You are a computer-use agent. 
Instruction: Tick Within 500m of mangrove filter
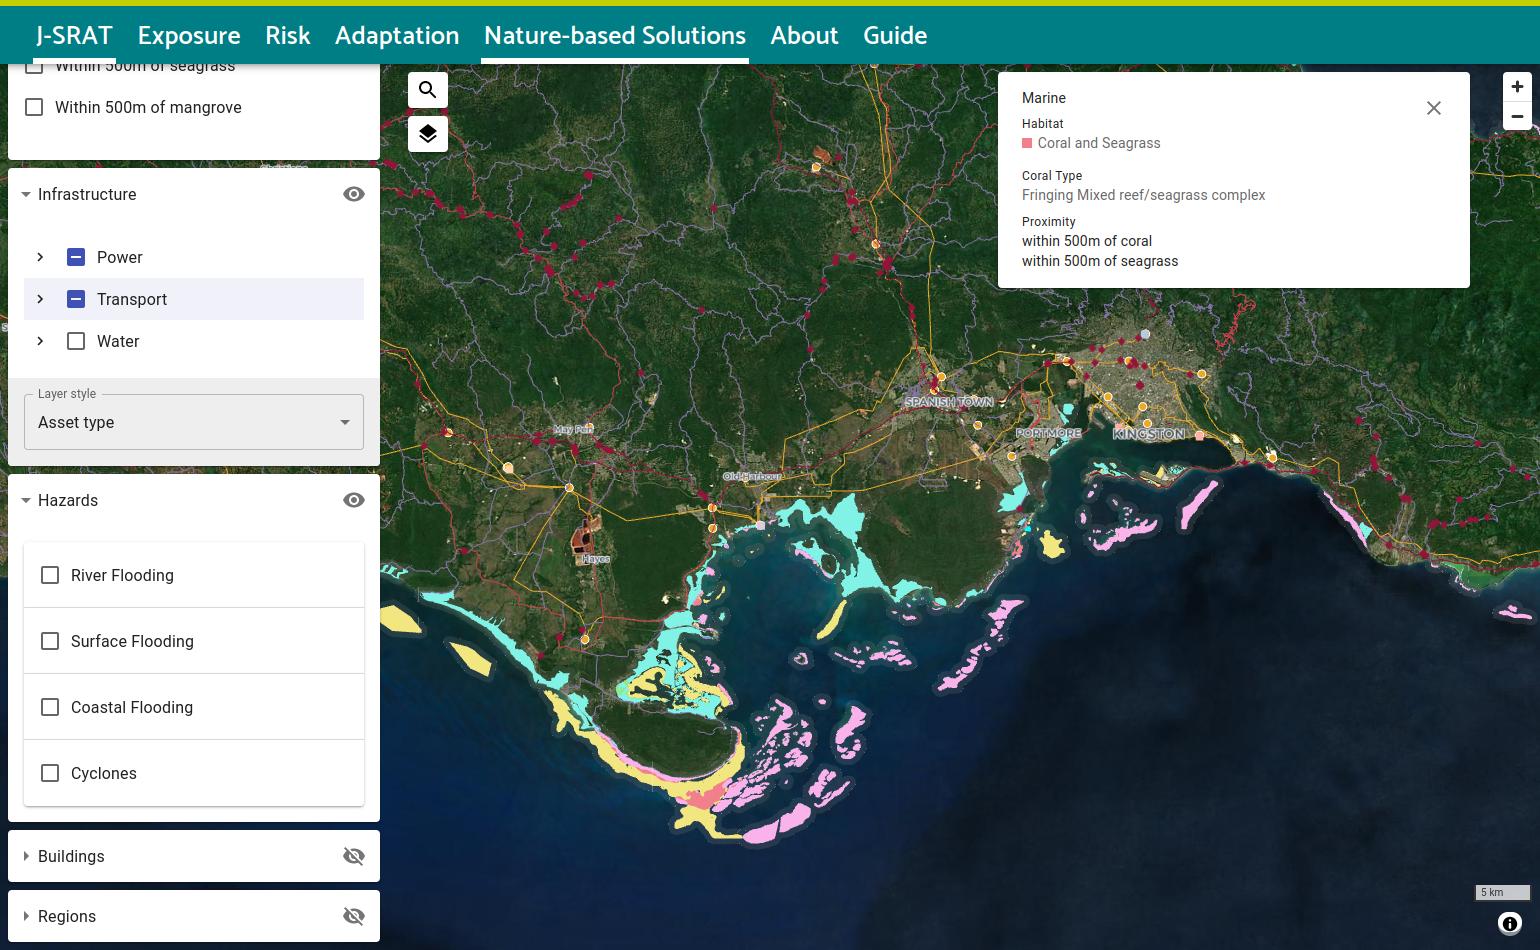(34, 107)
